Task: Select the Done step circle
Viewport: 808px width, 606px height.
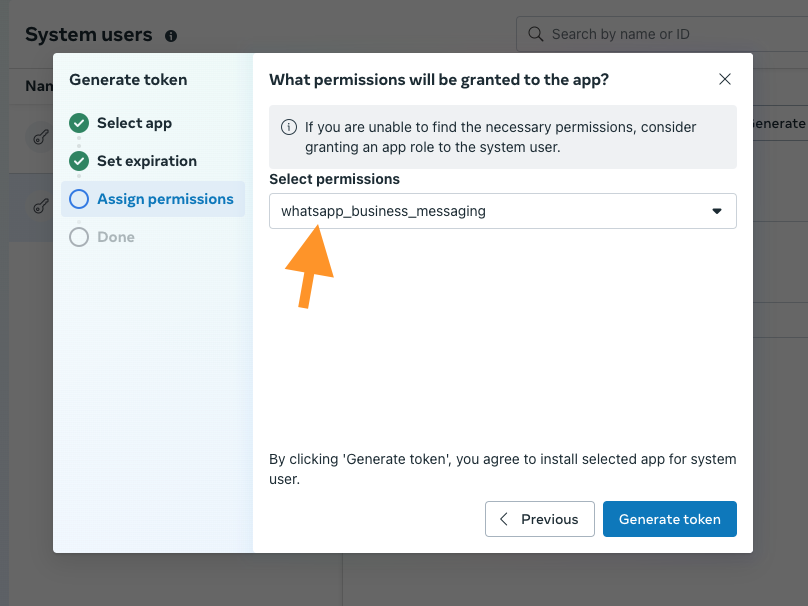Action: tap(79, 237)
